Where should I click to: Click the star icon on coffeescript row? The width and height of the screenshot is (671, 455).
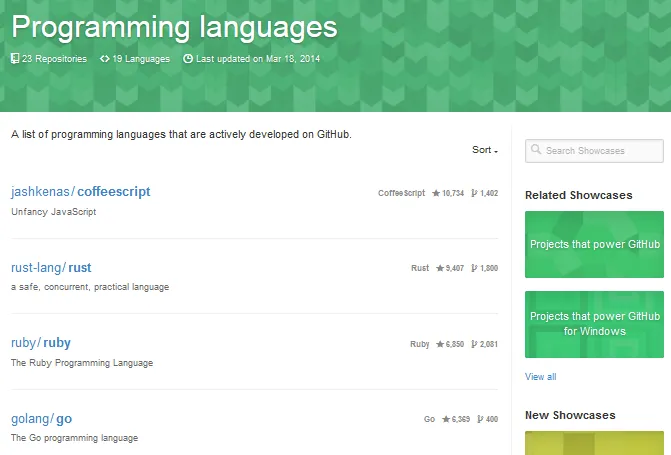436,193
